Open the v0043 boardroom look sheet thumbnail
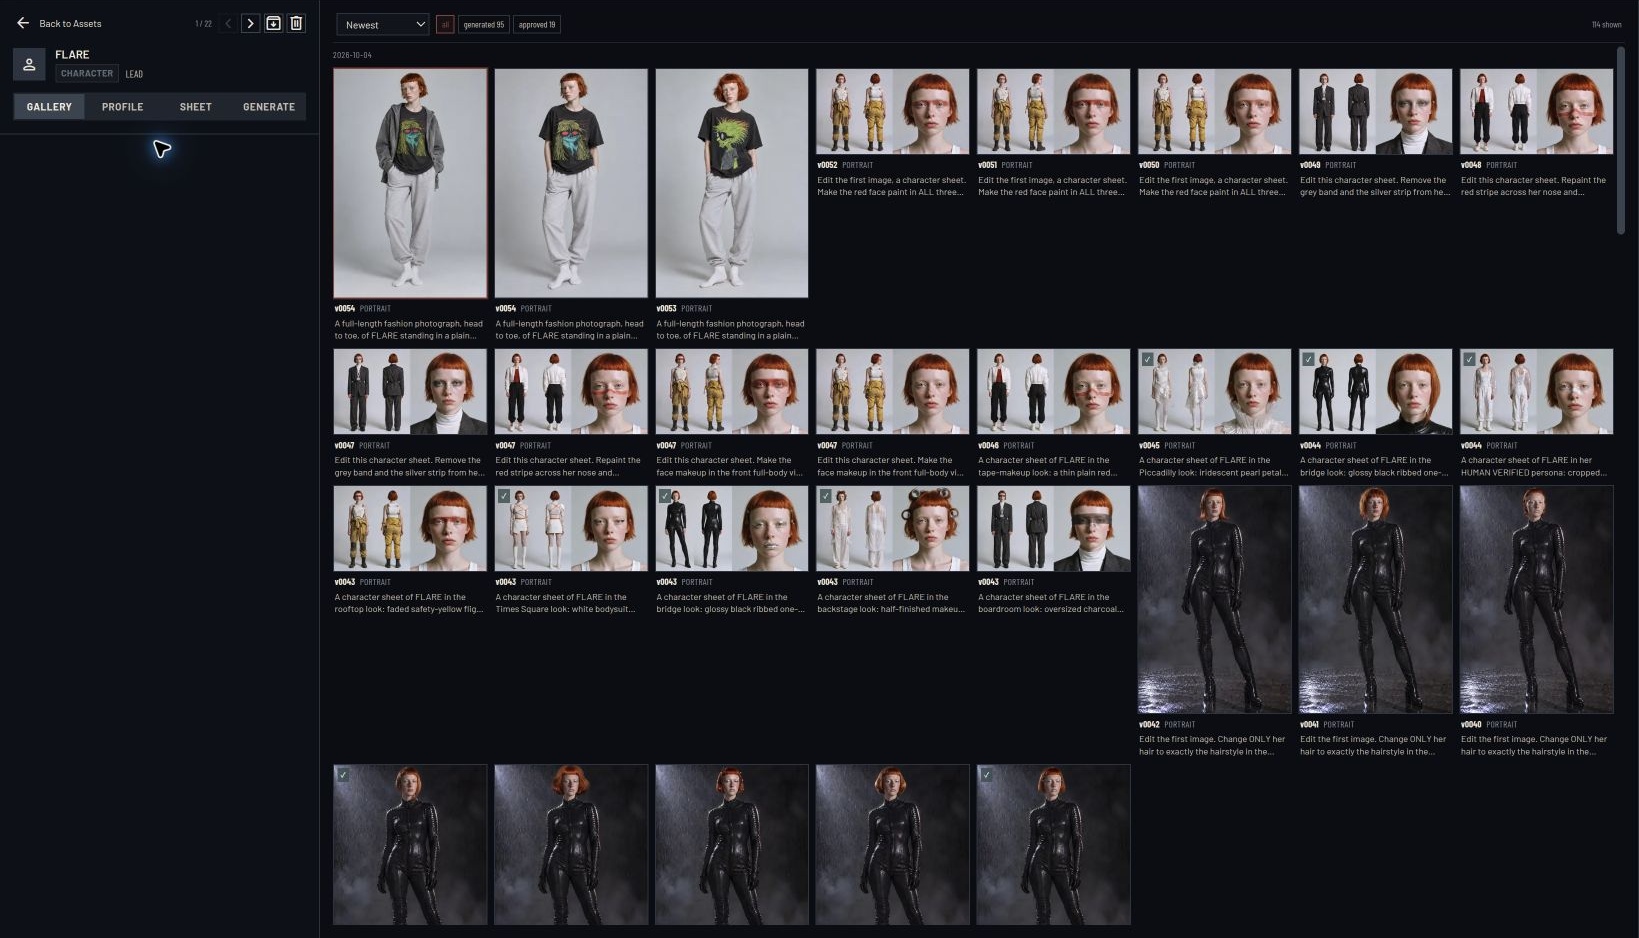1639x938 pixels. (1054, 528)
